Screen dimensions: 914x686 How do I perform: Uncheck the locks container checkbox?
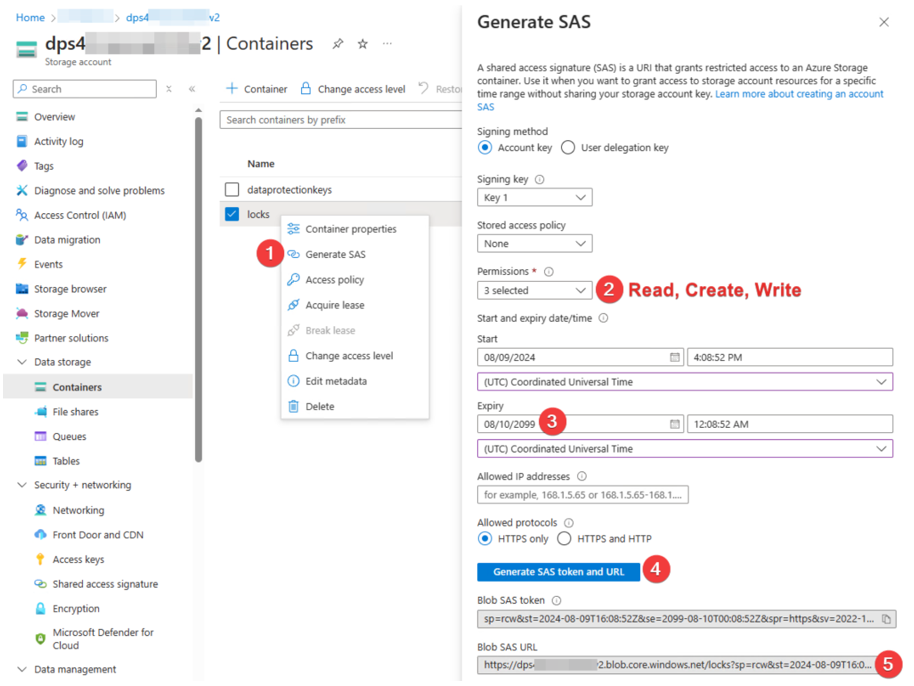pos(232,214)
